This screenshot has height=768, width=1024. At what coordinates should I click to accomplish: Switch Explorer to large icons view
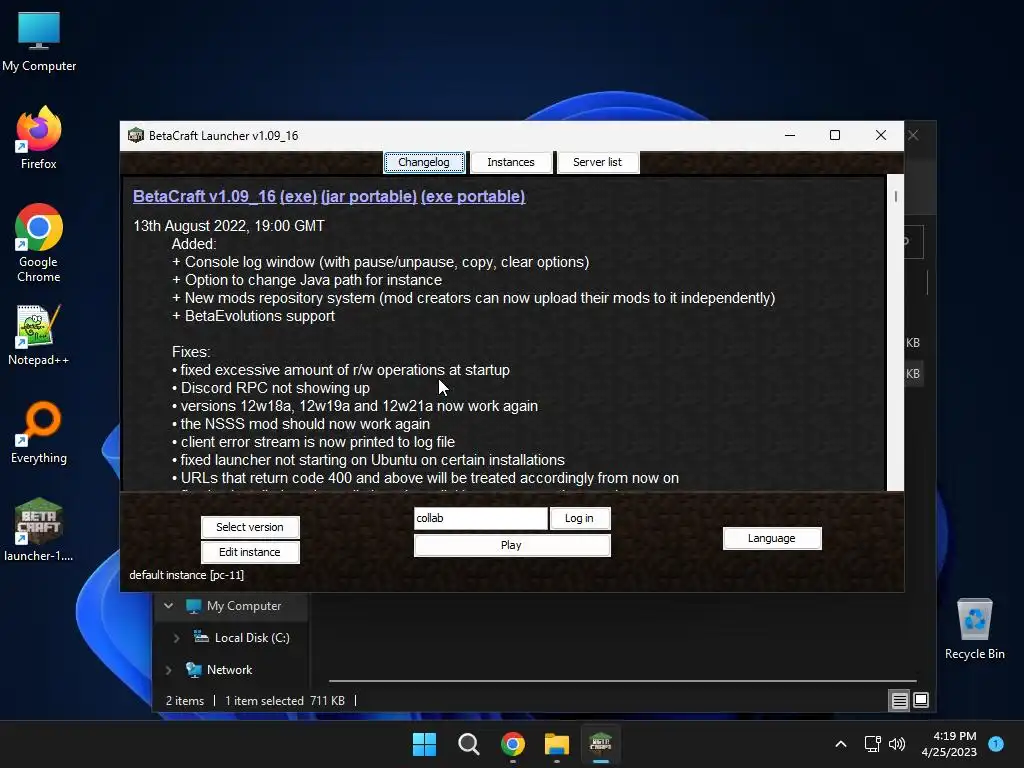[921, 701]
